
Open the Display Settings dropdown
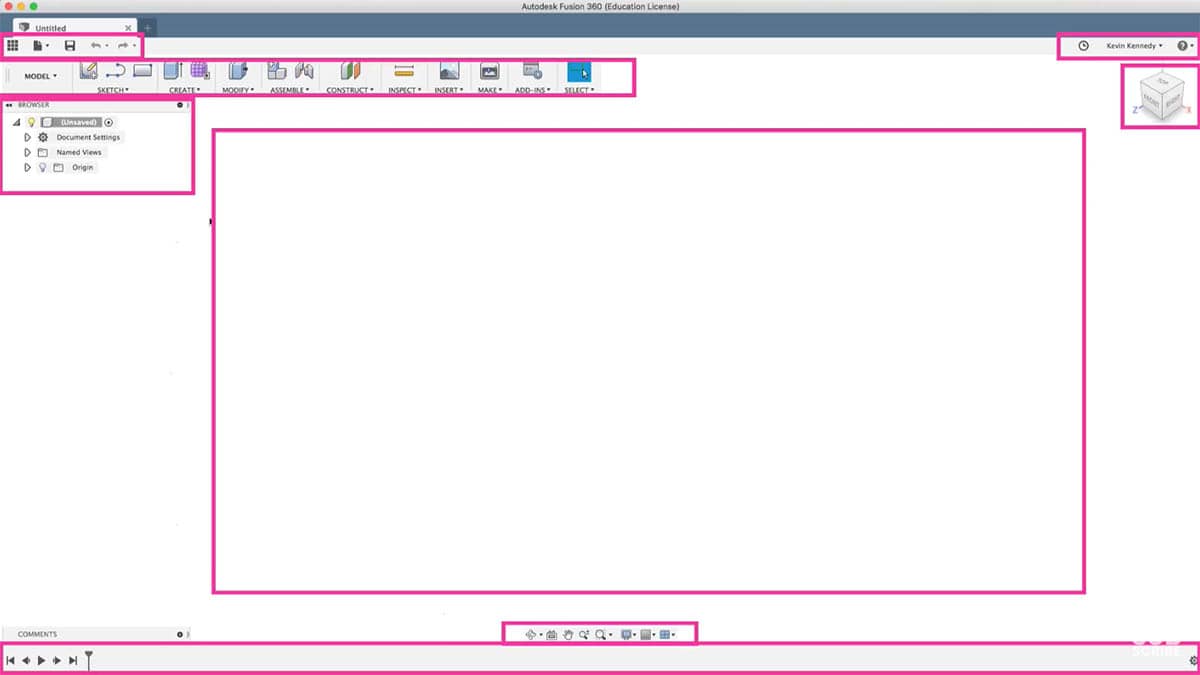[x=629, y=634]
